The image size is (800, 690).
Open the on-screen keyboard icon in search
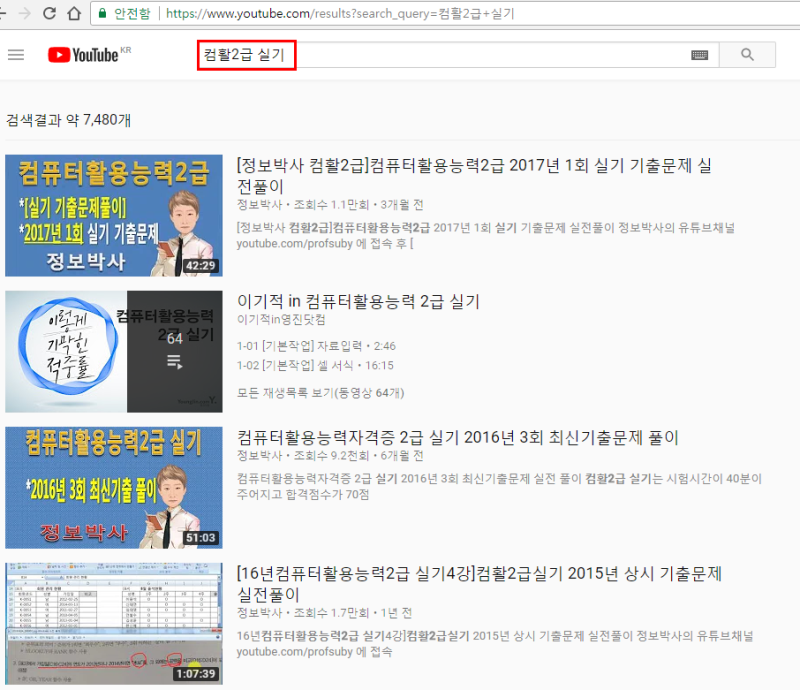coord(699,55)
